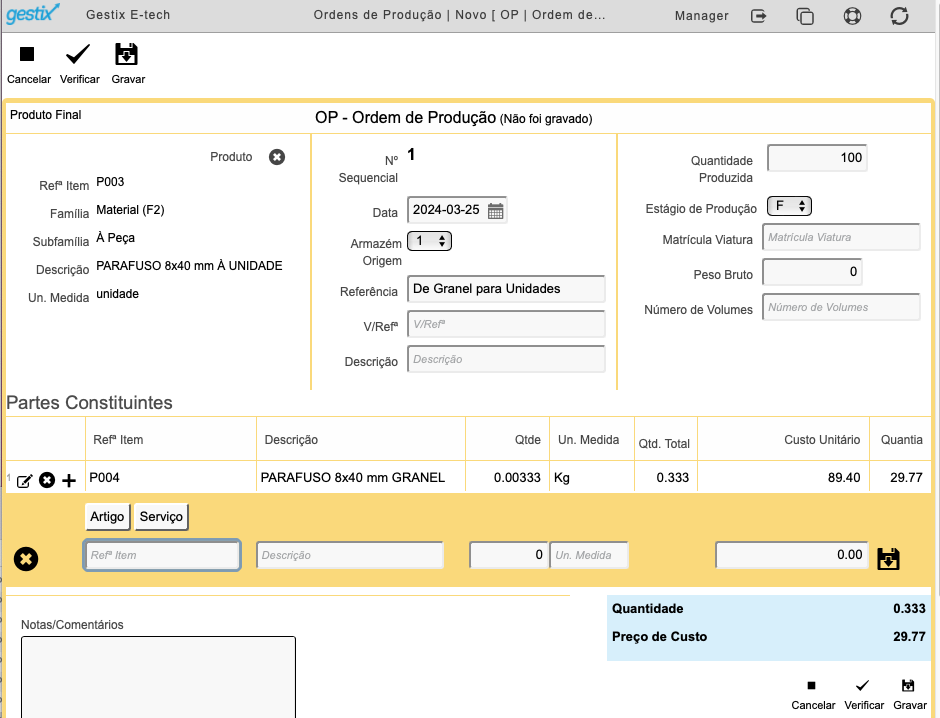Click Custo Unitário column header

pyautogui.click(x=822, y=440)
